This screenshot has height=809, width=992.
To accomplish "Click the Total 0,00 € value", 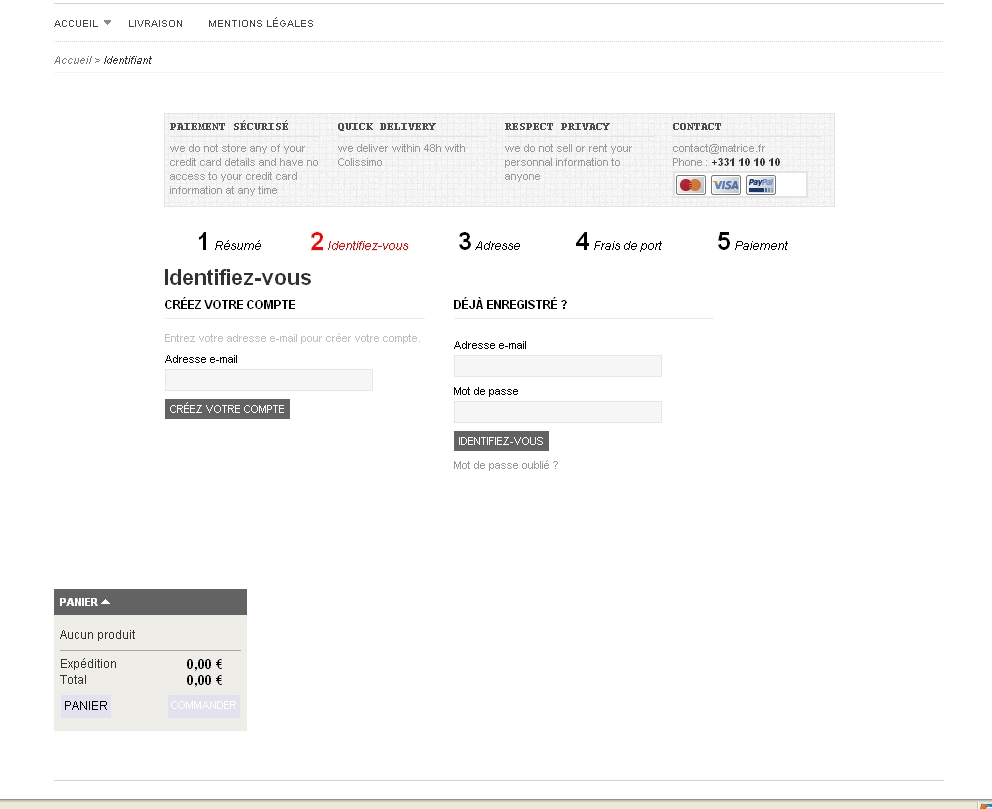I will click(204, 681).
